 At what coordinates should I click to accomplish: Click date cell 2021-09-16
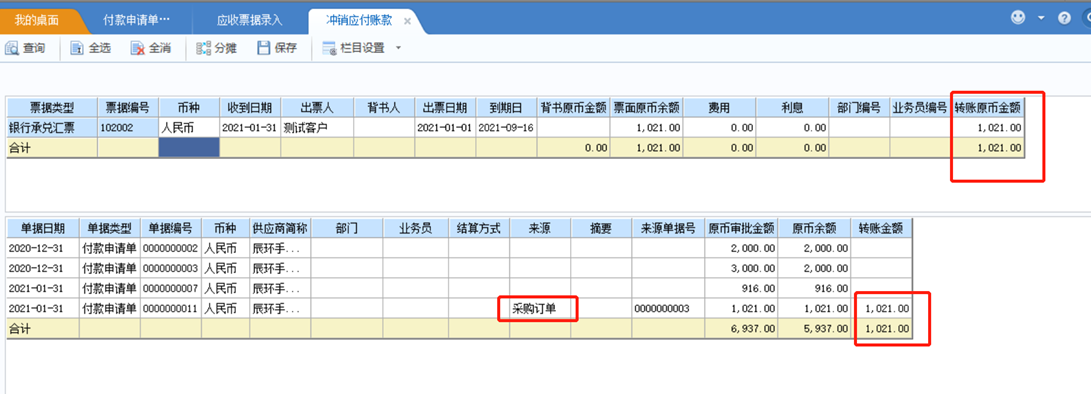coord(507,127)
